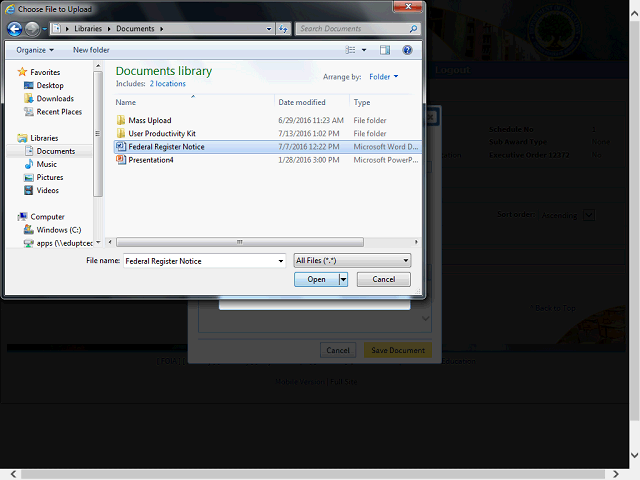Click New folder in toolbar
Viewport: 640px width, 480px height.
pyautogui.click(x=91, y=50)
